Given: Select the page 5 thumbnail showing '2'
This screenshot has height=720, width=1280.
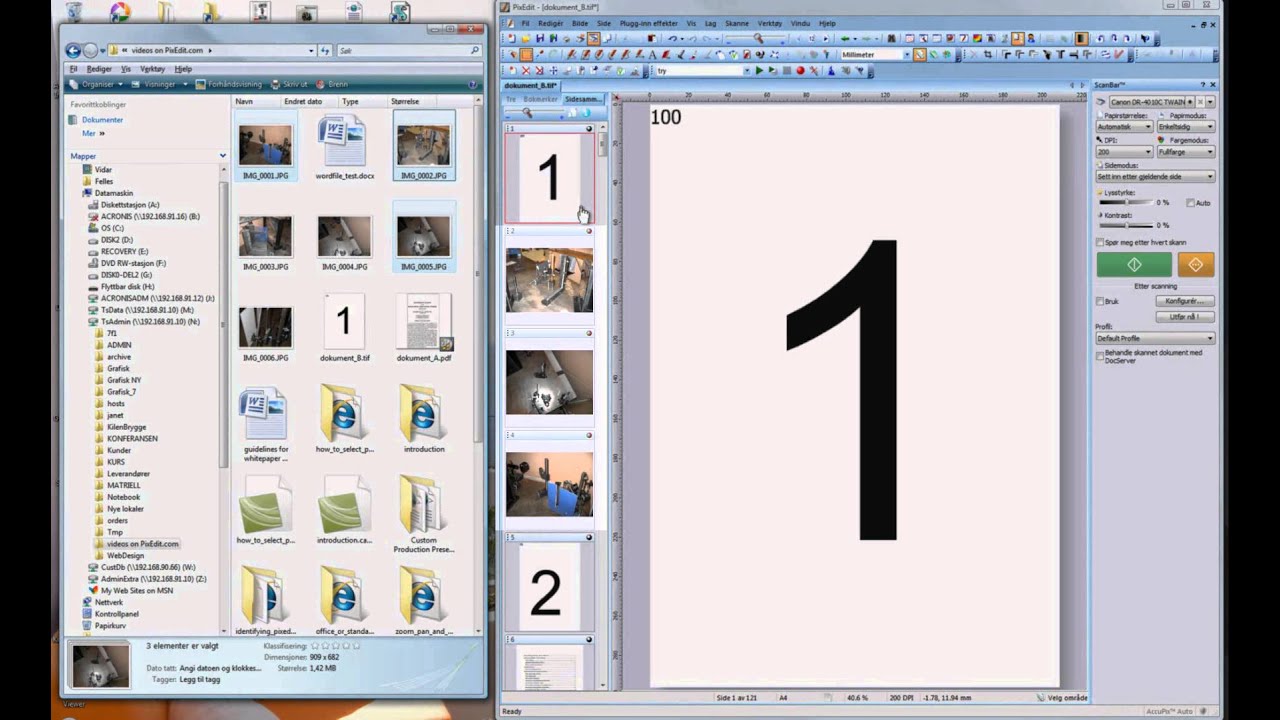Looking at the screenshot, I should (549, 587).
